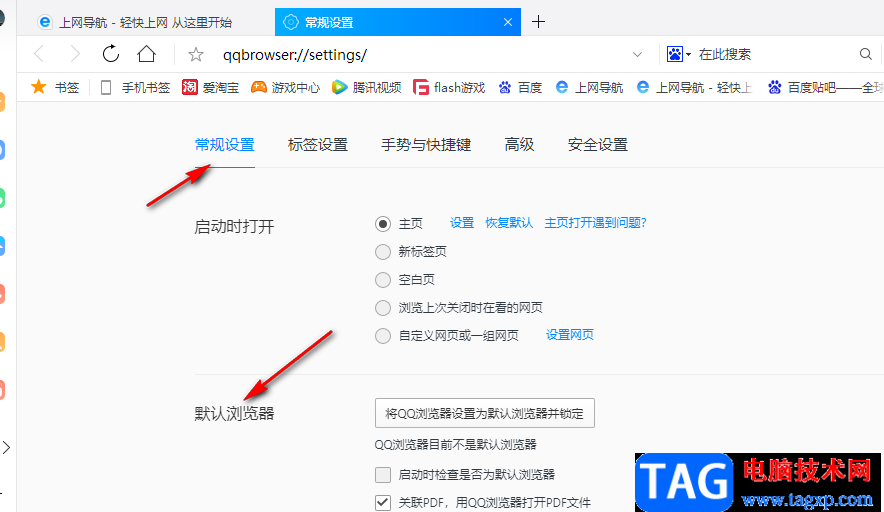Click the 设置 homepage link
Image resolution: width=884 pixels, height=512 pixels.
462,223
